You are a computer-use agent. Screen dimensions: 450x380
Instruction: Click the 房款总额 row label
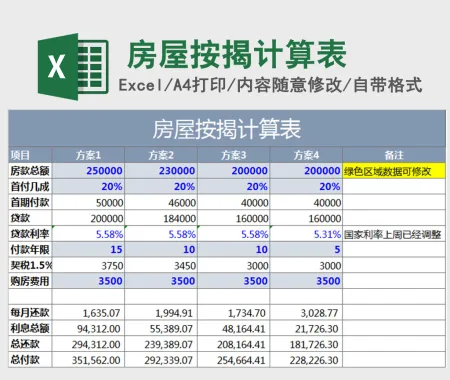[30, 171]
